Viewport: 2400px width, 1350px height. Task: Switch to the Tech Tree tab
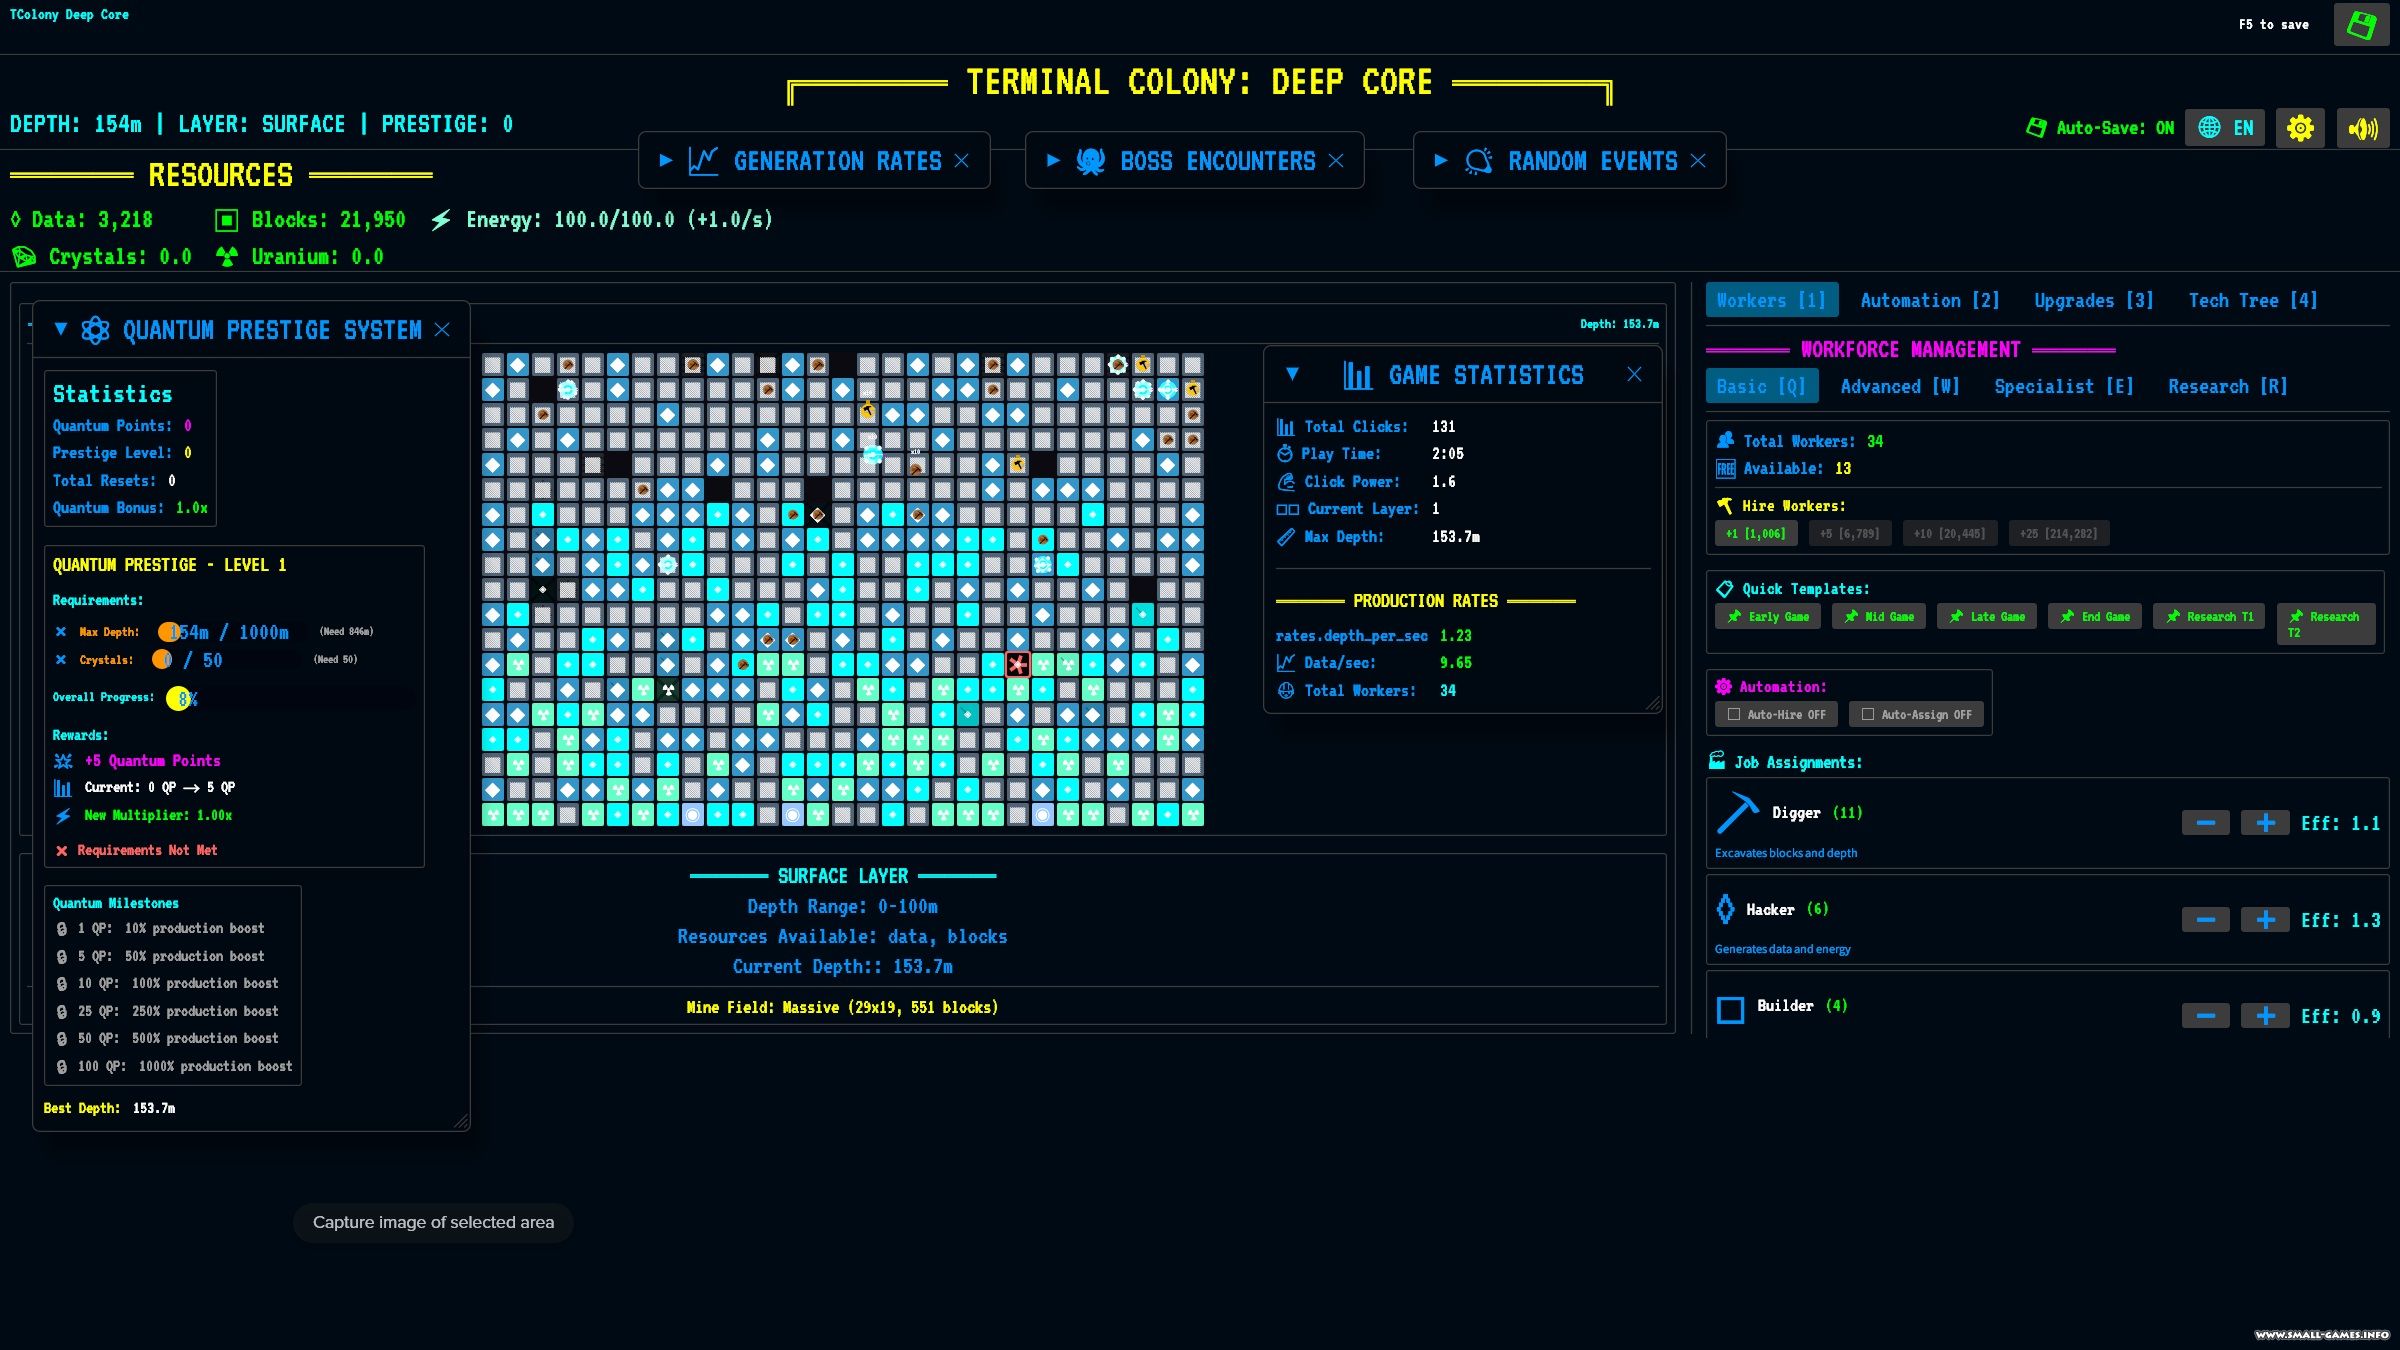[2252, 300]
